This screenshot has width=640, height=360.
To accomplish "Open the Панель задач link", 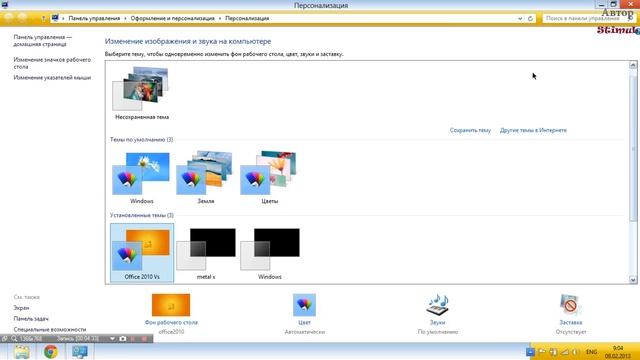I will 31,318.
